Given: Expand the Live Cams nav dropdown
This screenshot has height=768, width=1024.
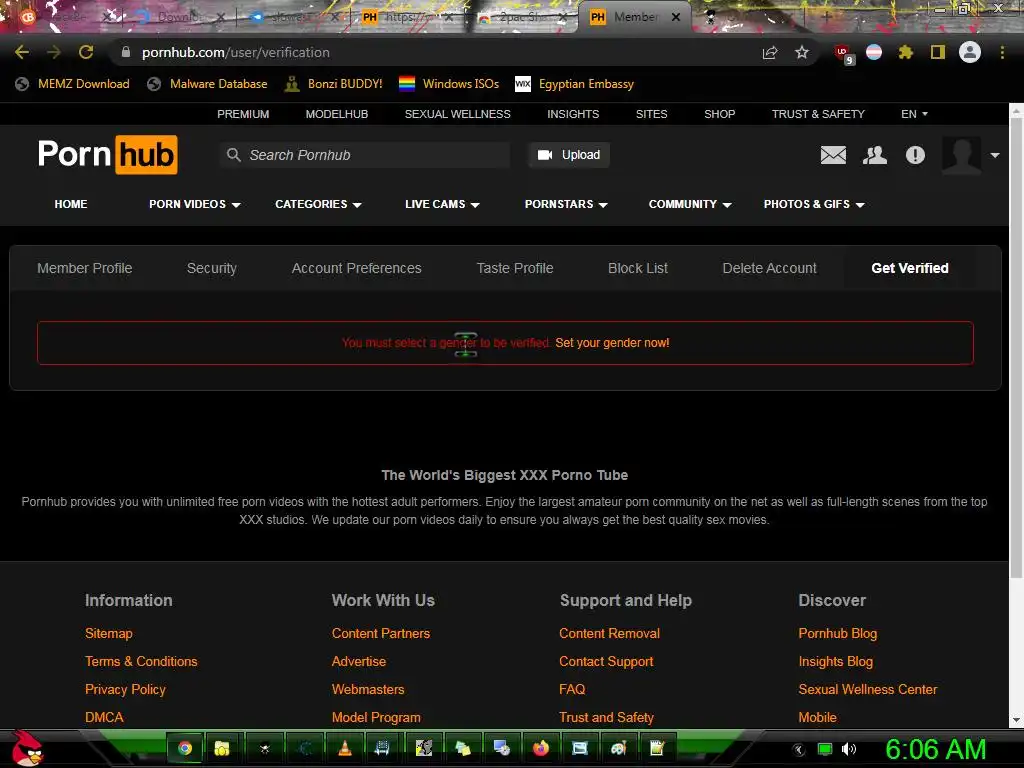Looking at the screenshot, I should [442, 204].
